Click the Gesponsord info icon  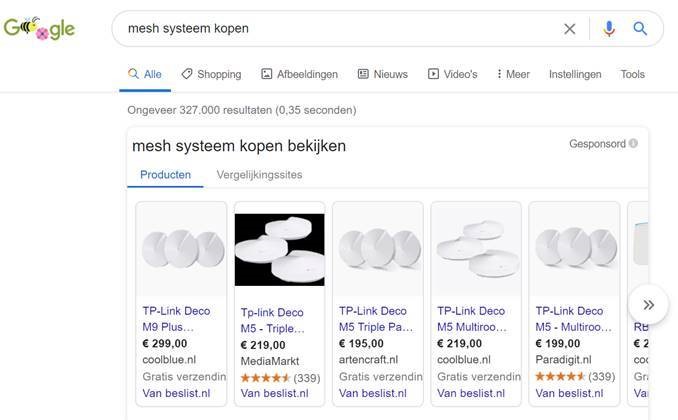[634, 144]
